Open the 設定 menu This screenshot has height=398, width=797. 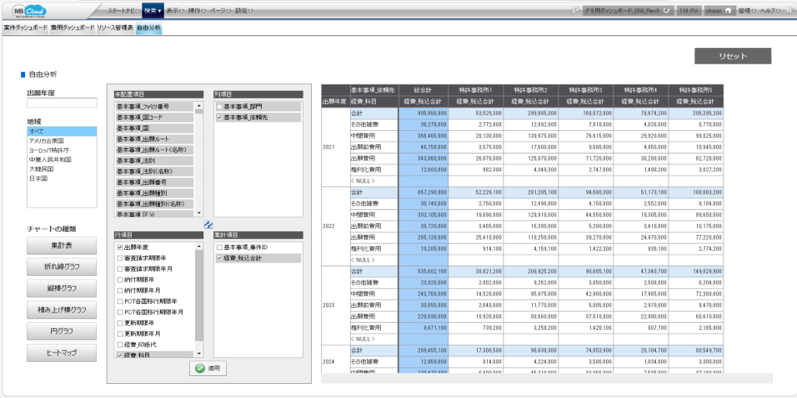click(x=244, y=10)
